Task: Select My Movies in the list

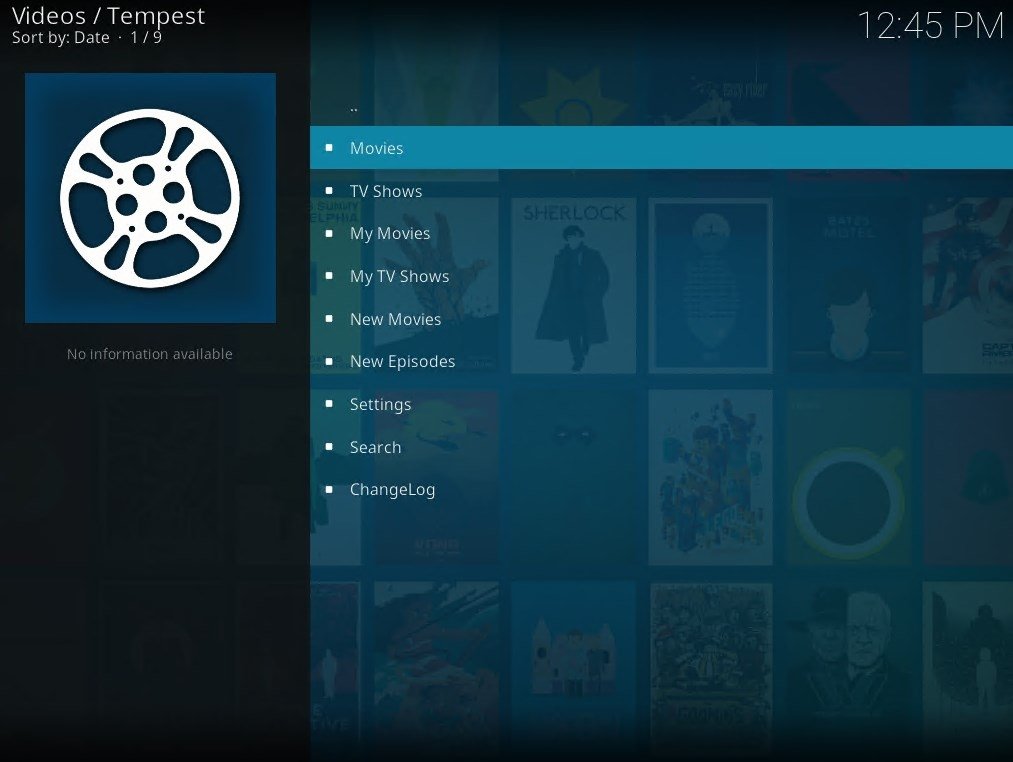Action: click(661, 233)
